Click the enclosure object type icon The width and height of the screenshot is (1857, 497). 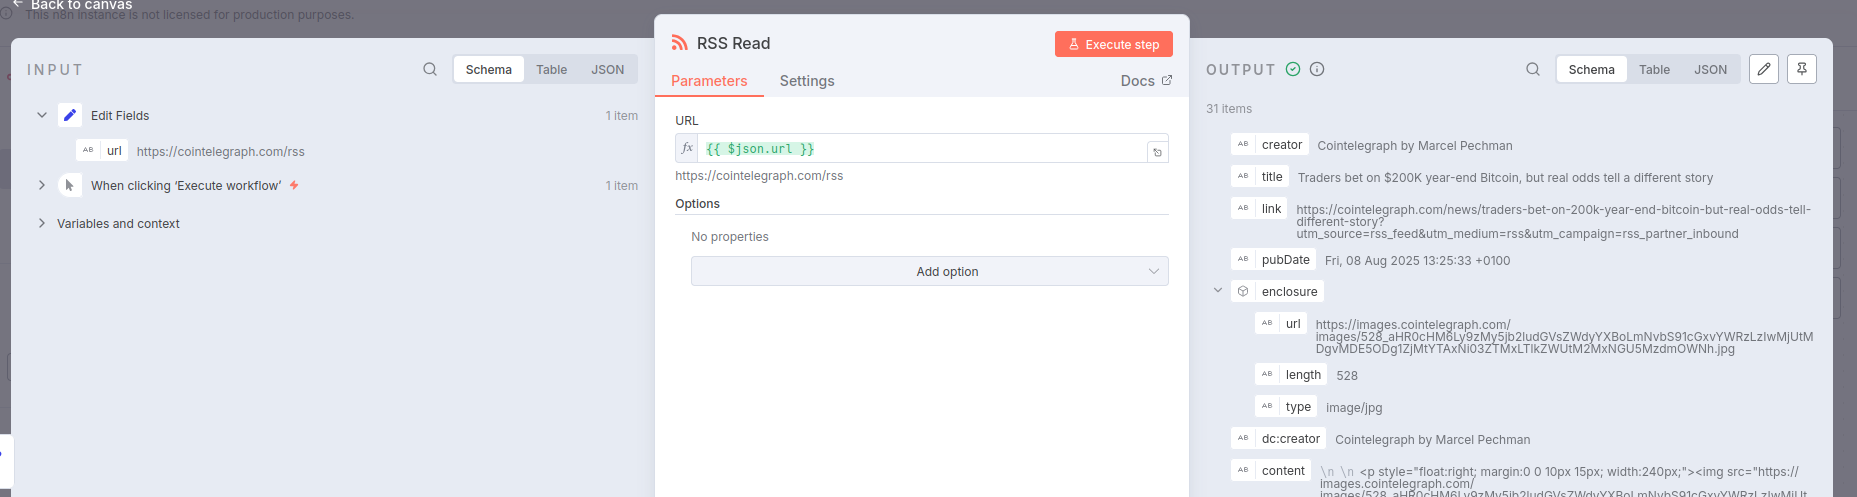point(1243,291)
